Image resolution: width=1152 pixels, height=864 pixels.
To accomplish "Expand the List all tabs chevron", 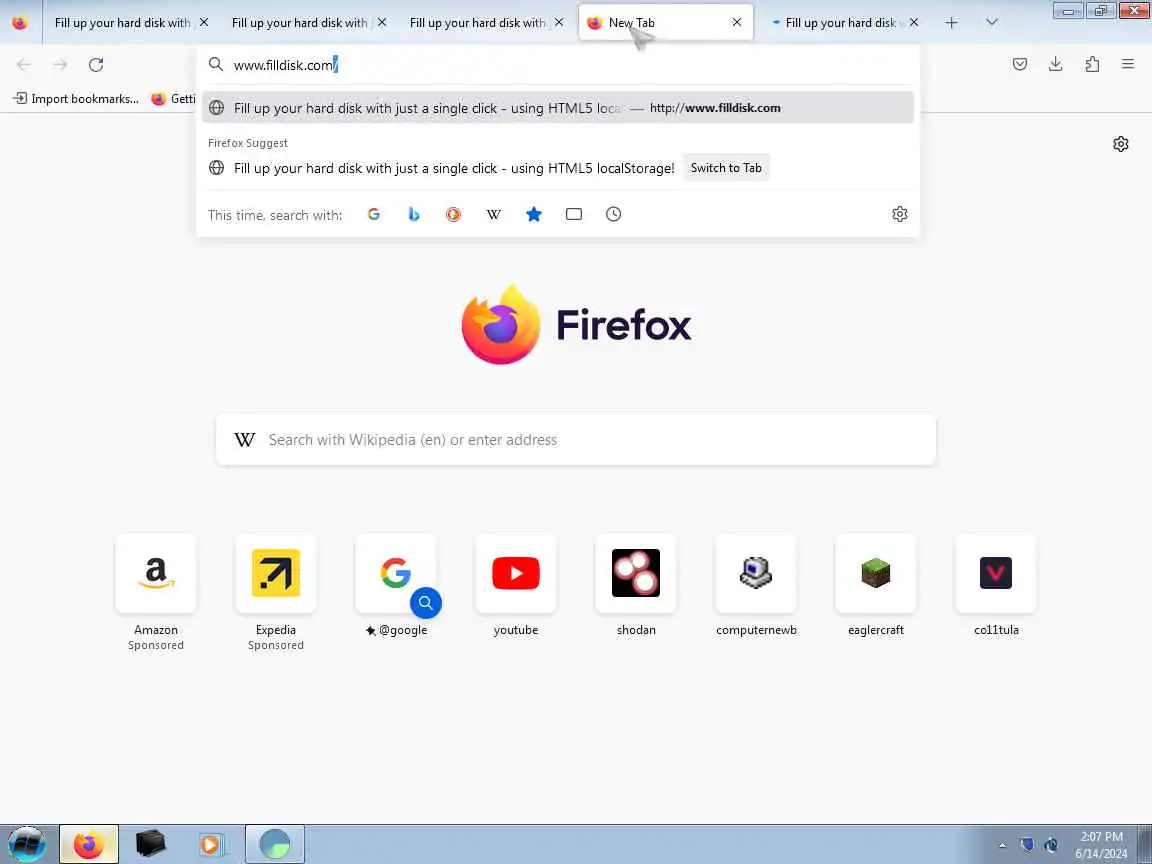I will (x=992, y=23).
